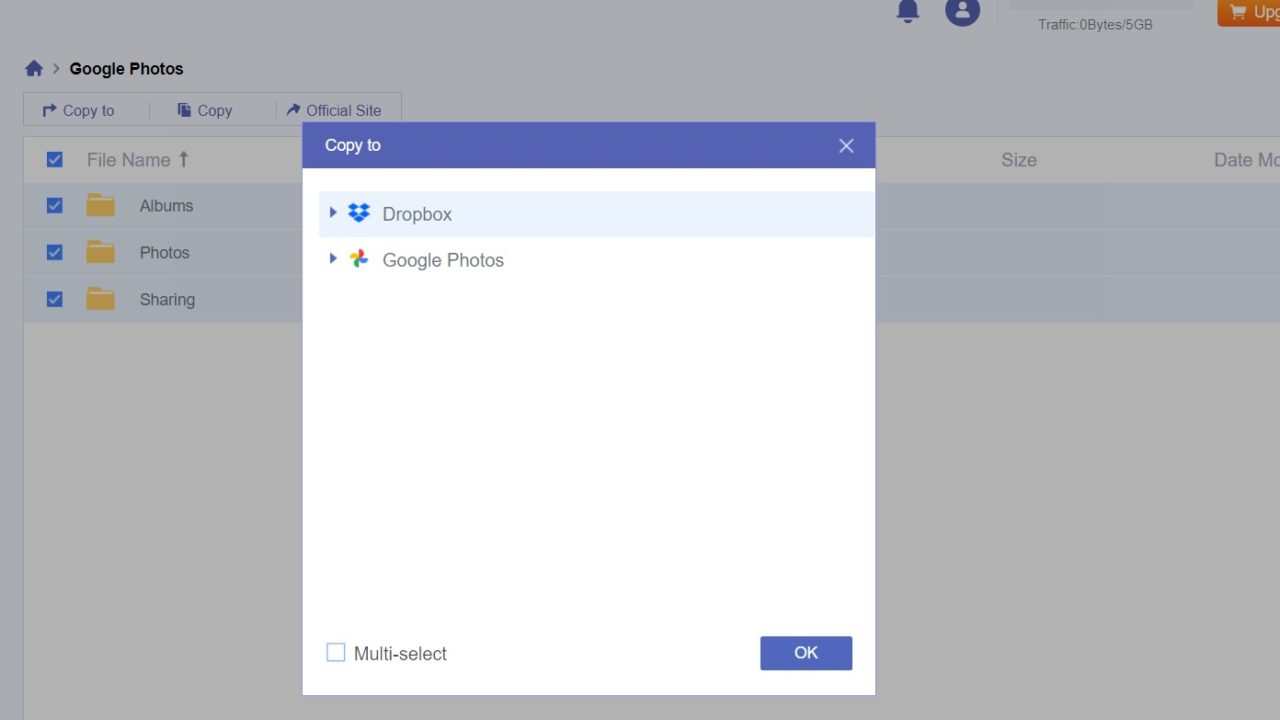Click the home icon in breadcrumb

[x=34, y=69]
